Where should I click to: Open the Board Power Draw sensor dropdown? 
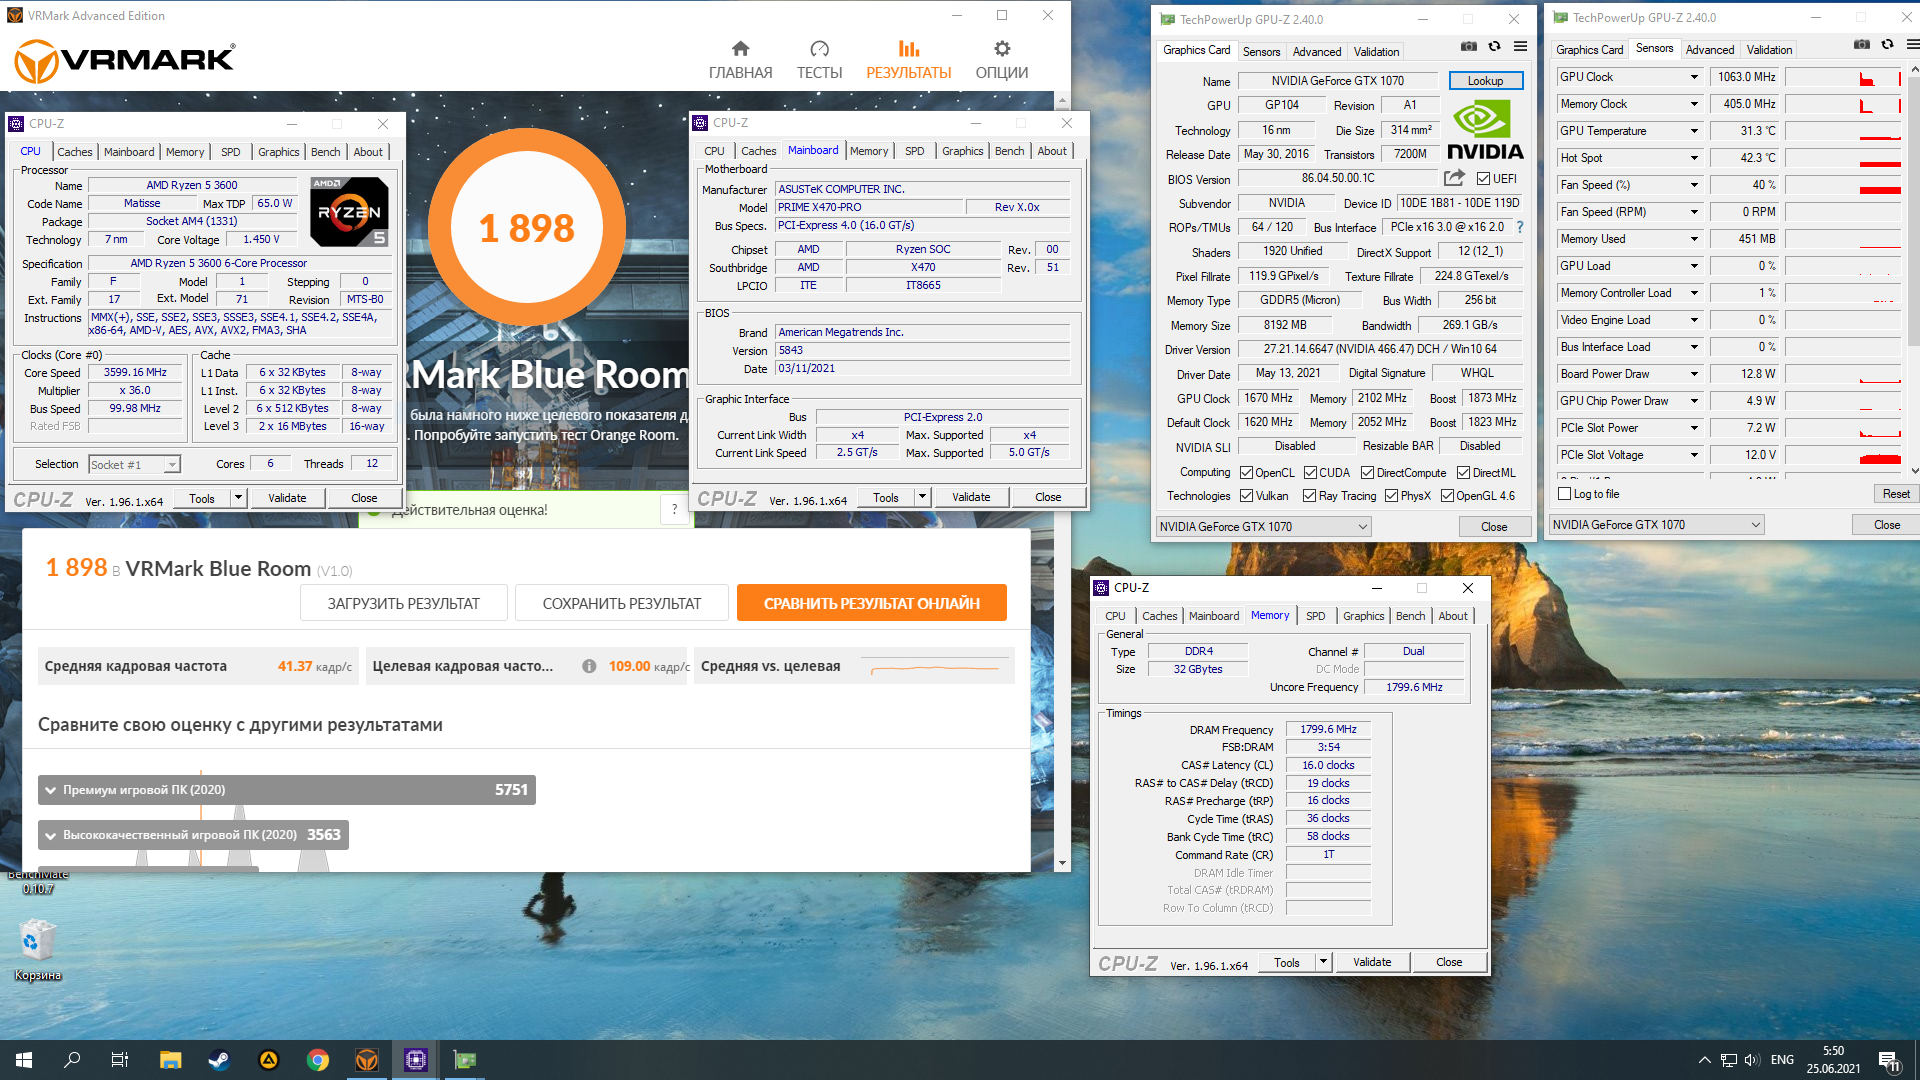click(x=1694, y=374)
